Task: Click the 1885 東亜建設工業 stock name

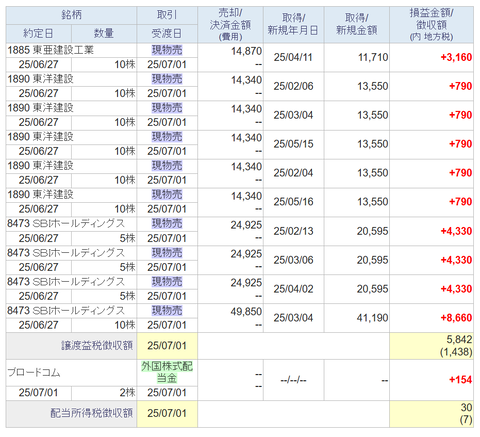Action: 50,50
